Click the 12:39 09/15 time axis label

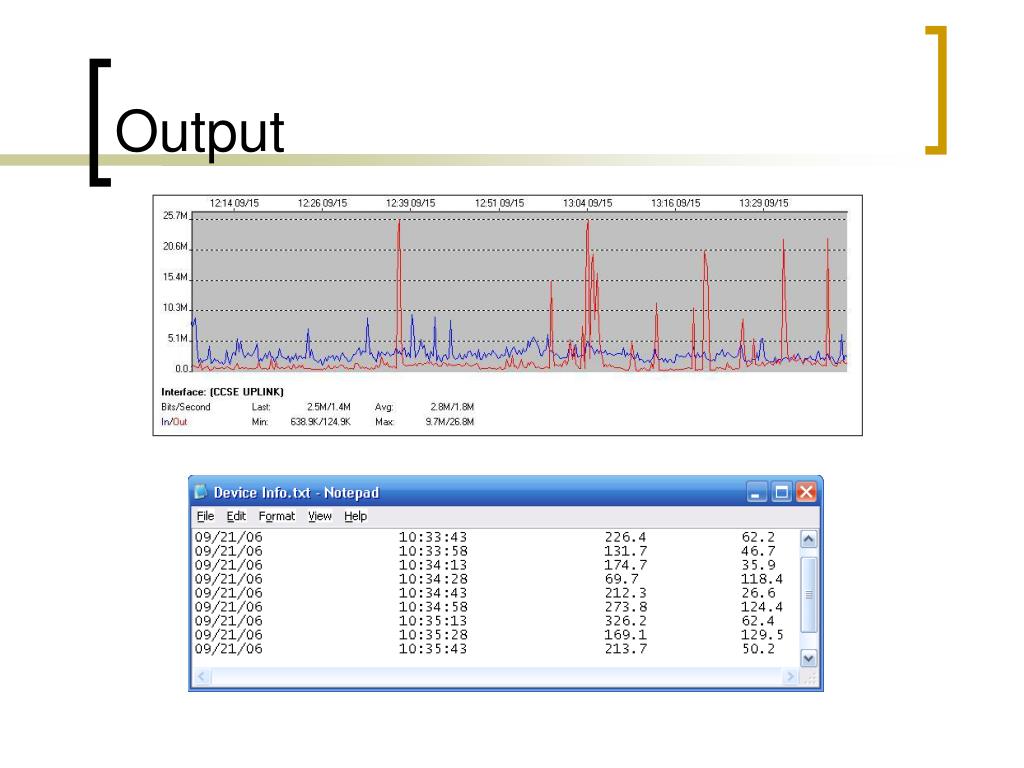410,203
